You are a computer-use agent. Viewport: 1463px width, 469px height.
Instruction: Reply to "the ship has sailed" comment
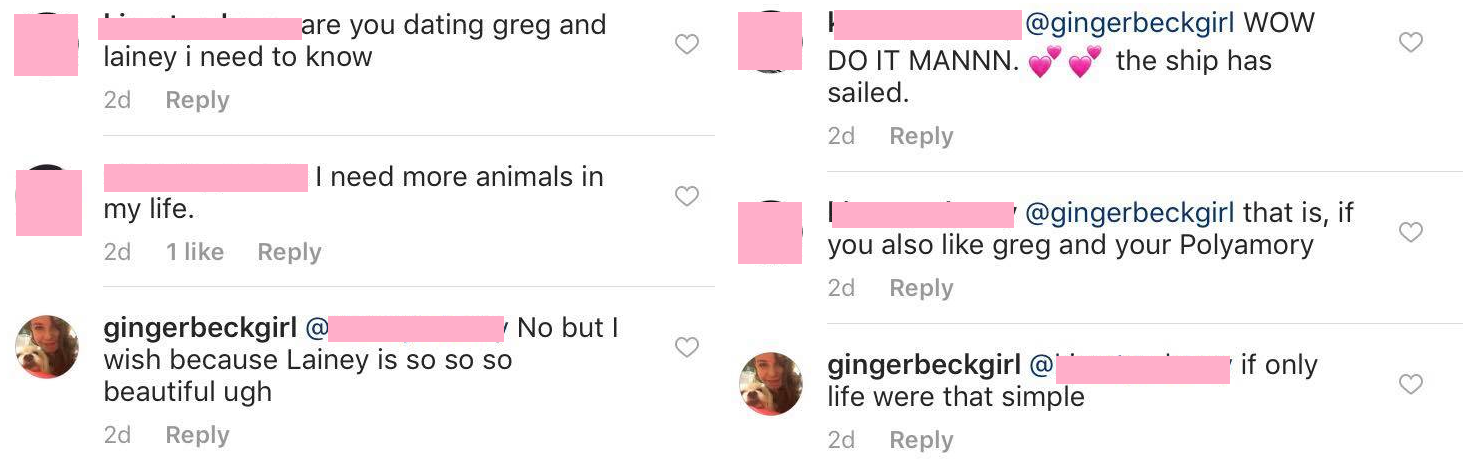pos(921,136)
